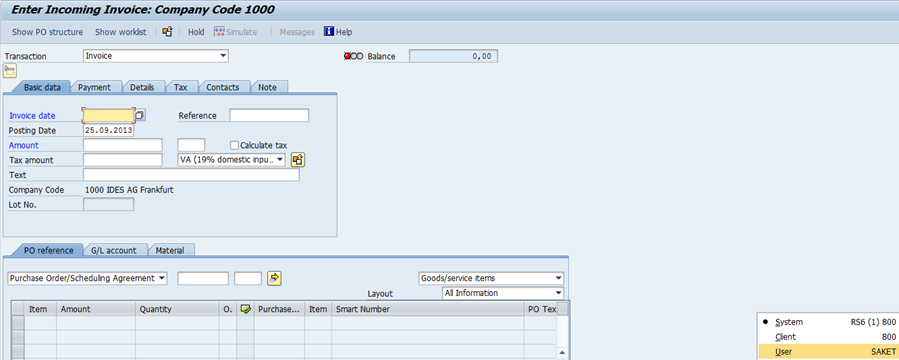Click yellow icon below Transaction label
This screenshot has width=899, height=360.
(10, 71)
